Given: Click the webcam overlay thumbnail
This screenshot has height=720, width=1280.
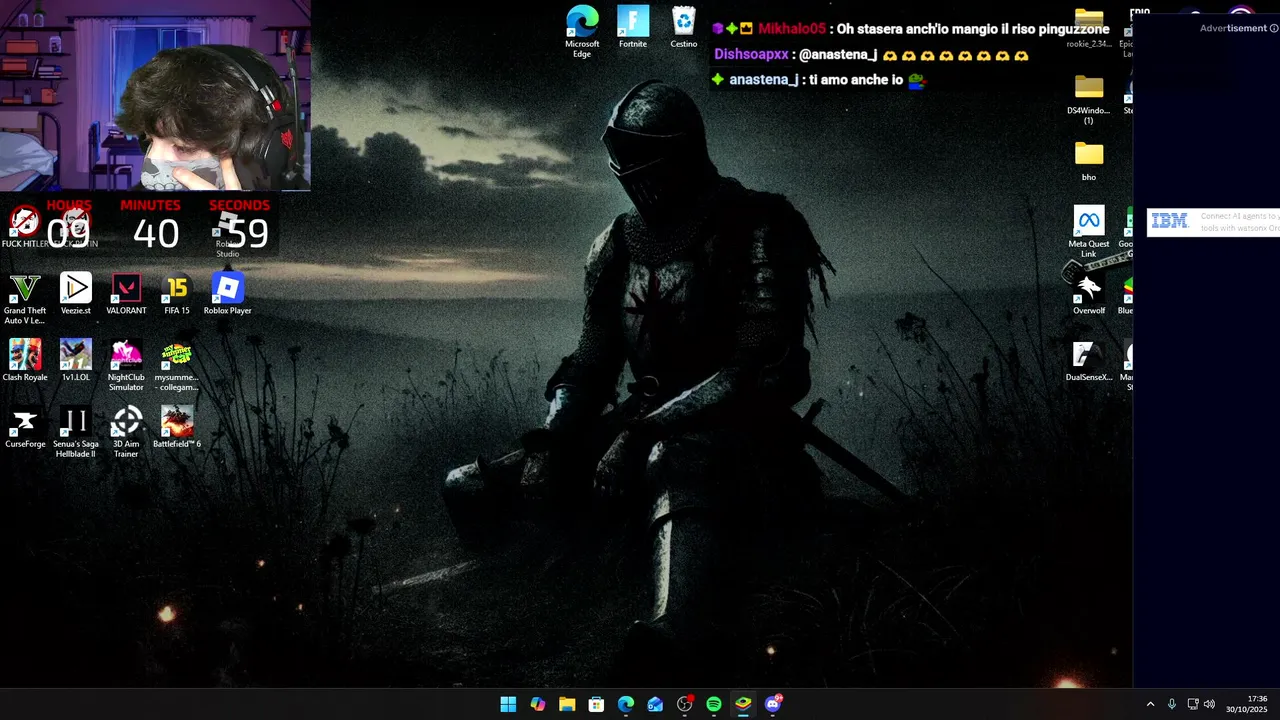Looking at the screenshot, I should click(x=155, y=95).
